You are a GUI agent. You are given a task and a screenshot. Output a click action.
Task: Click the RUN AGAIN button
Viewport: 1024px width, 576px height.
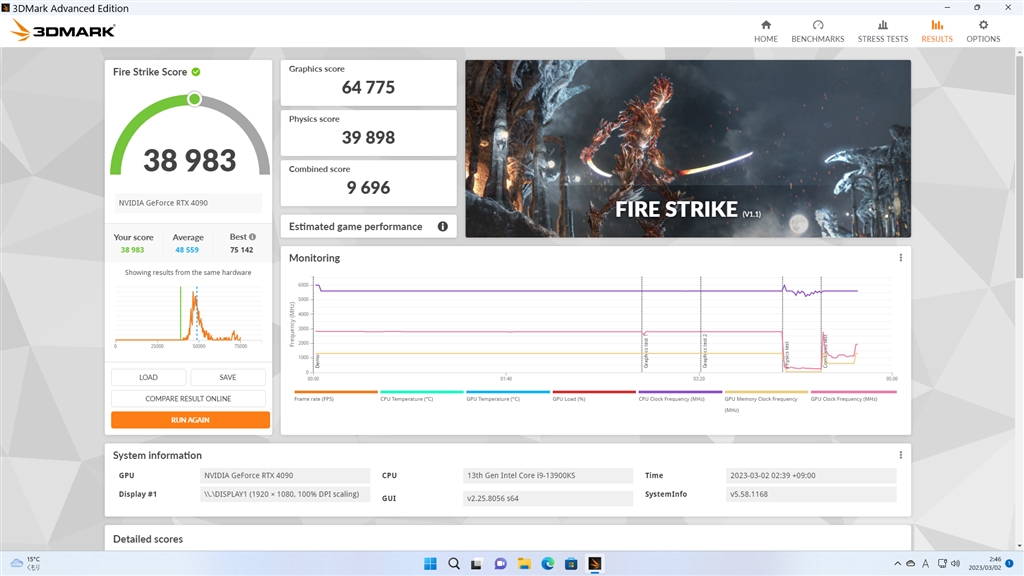(190, 420)
